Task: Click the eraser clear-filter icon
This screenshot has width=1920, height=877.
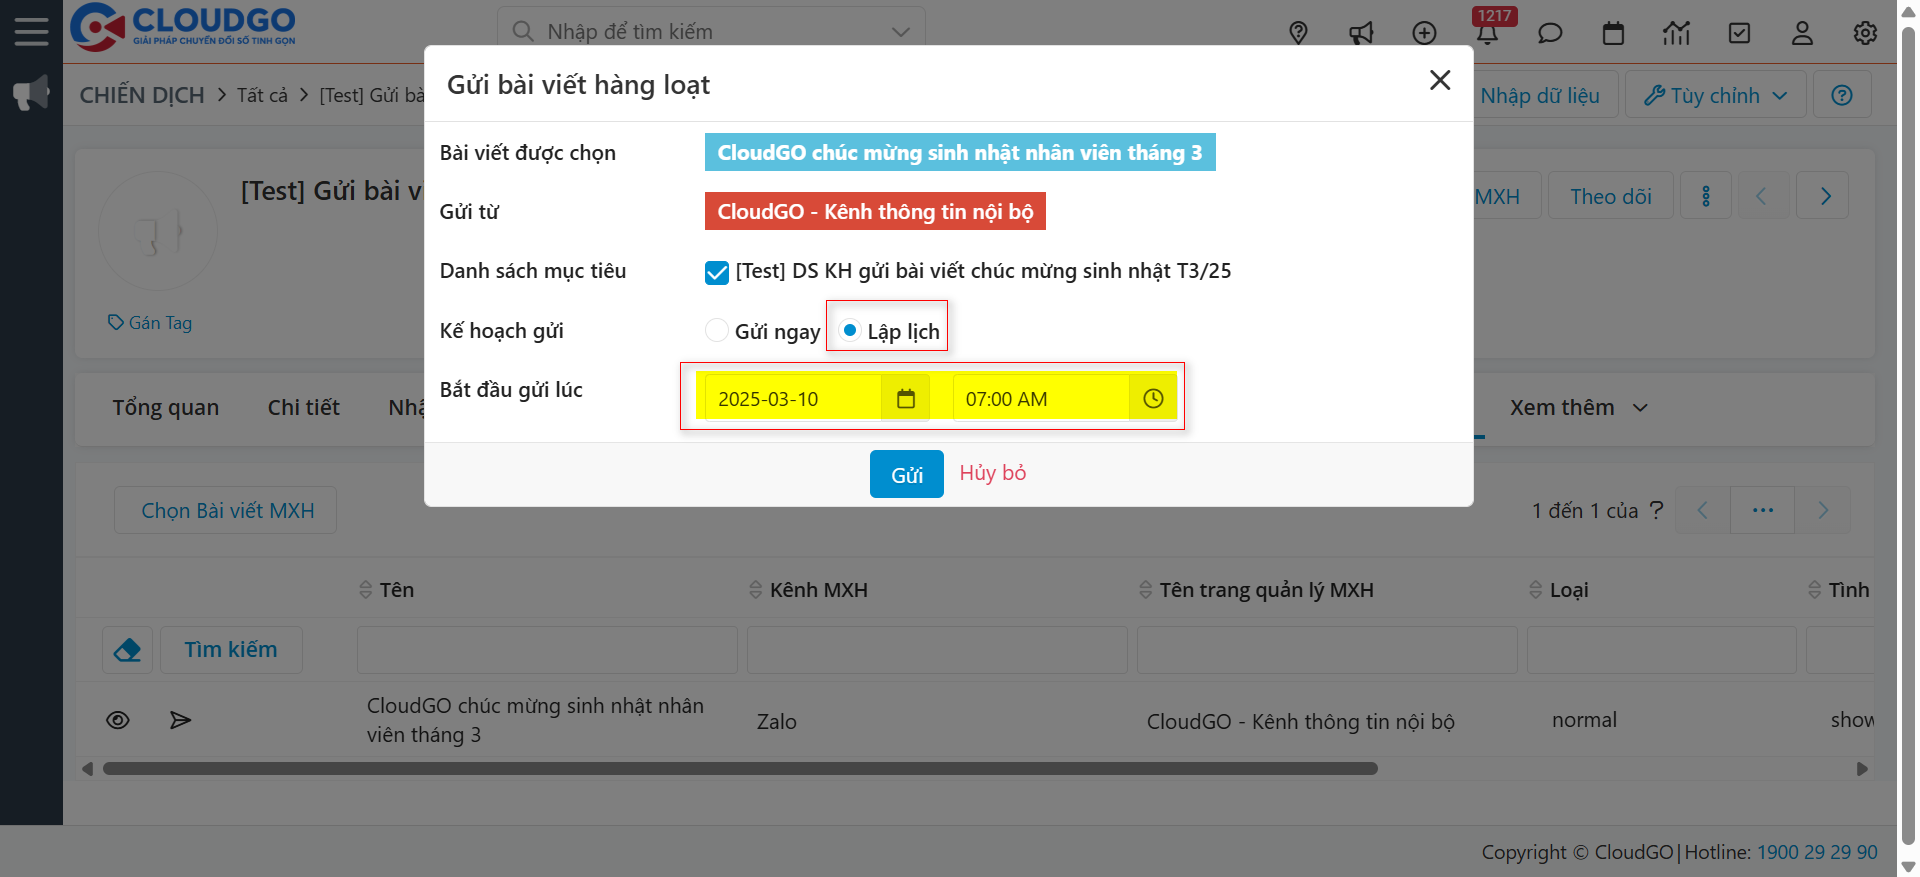Action: click(x=128, y=650)
